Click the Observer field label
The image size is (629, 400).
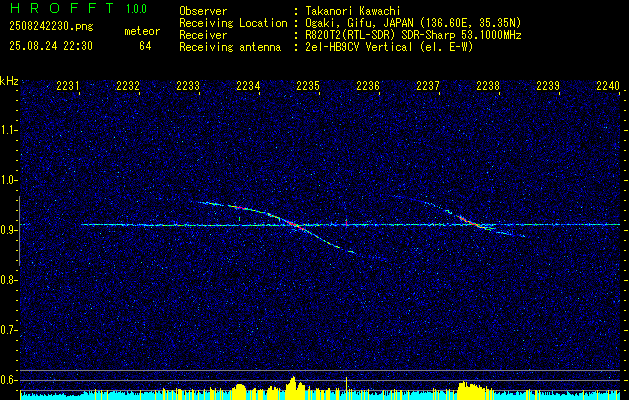[203, 11]
